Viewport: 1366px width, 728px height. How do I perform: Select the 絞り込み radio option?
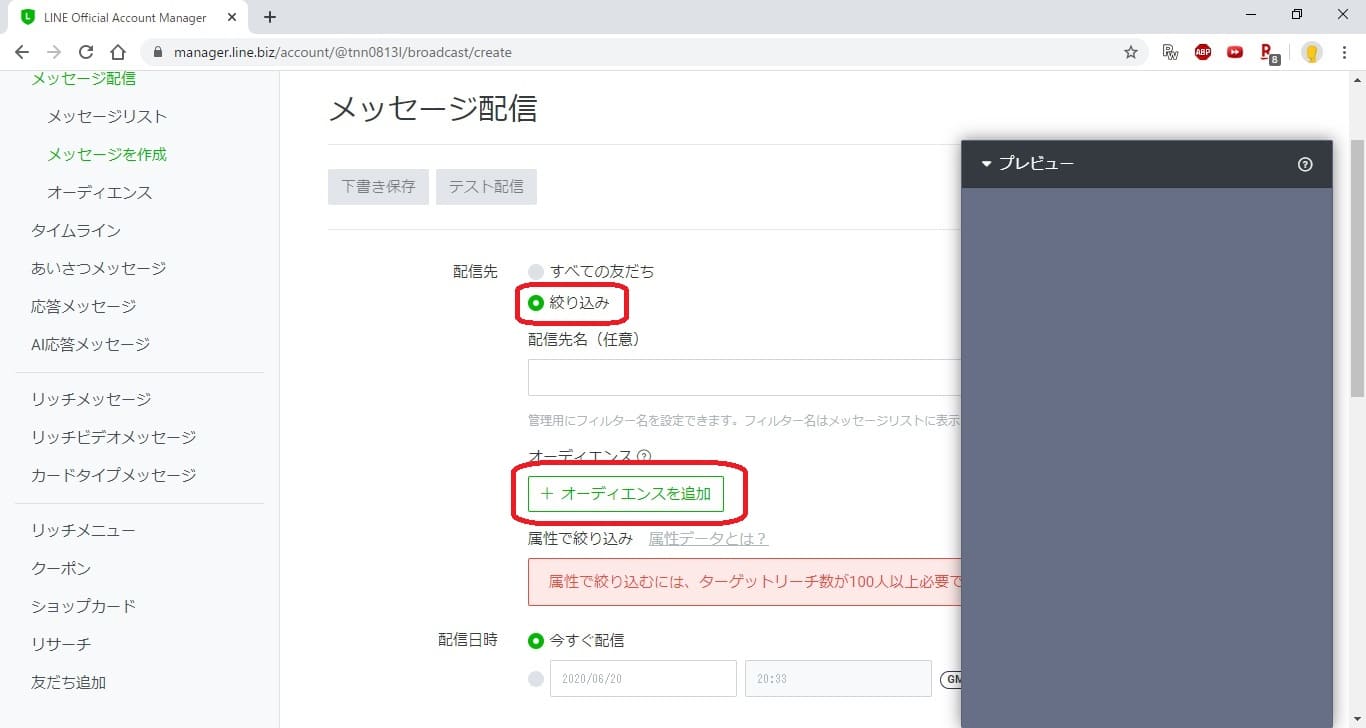pyautogui.click(x=536, y=303)
